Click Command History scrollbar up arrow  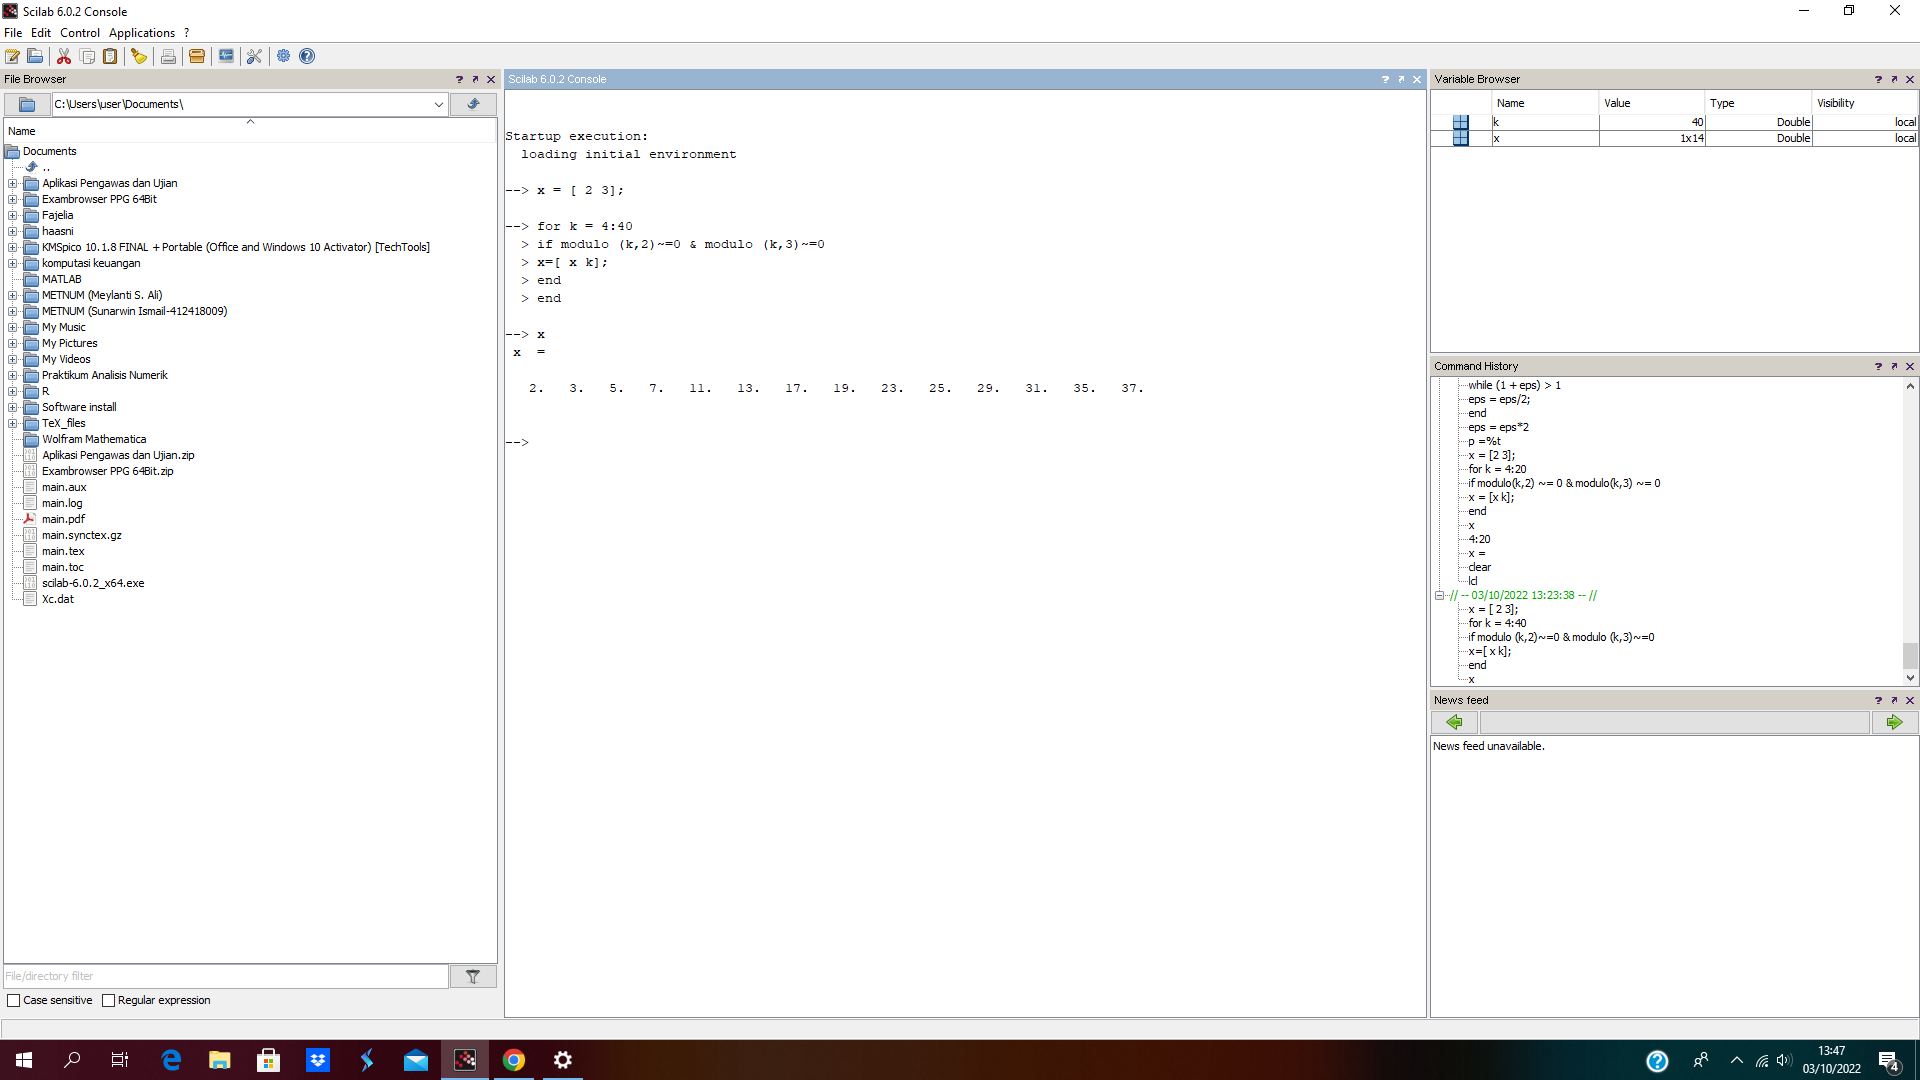1910,386
